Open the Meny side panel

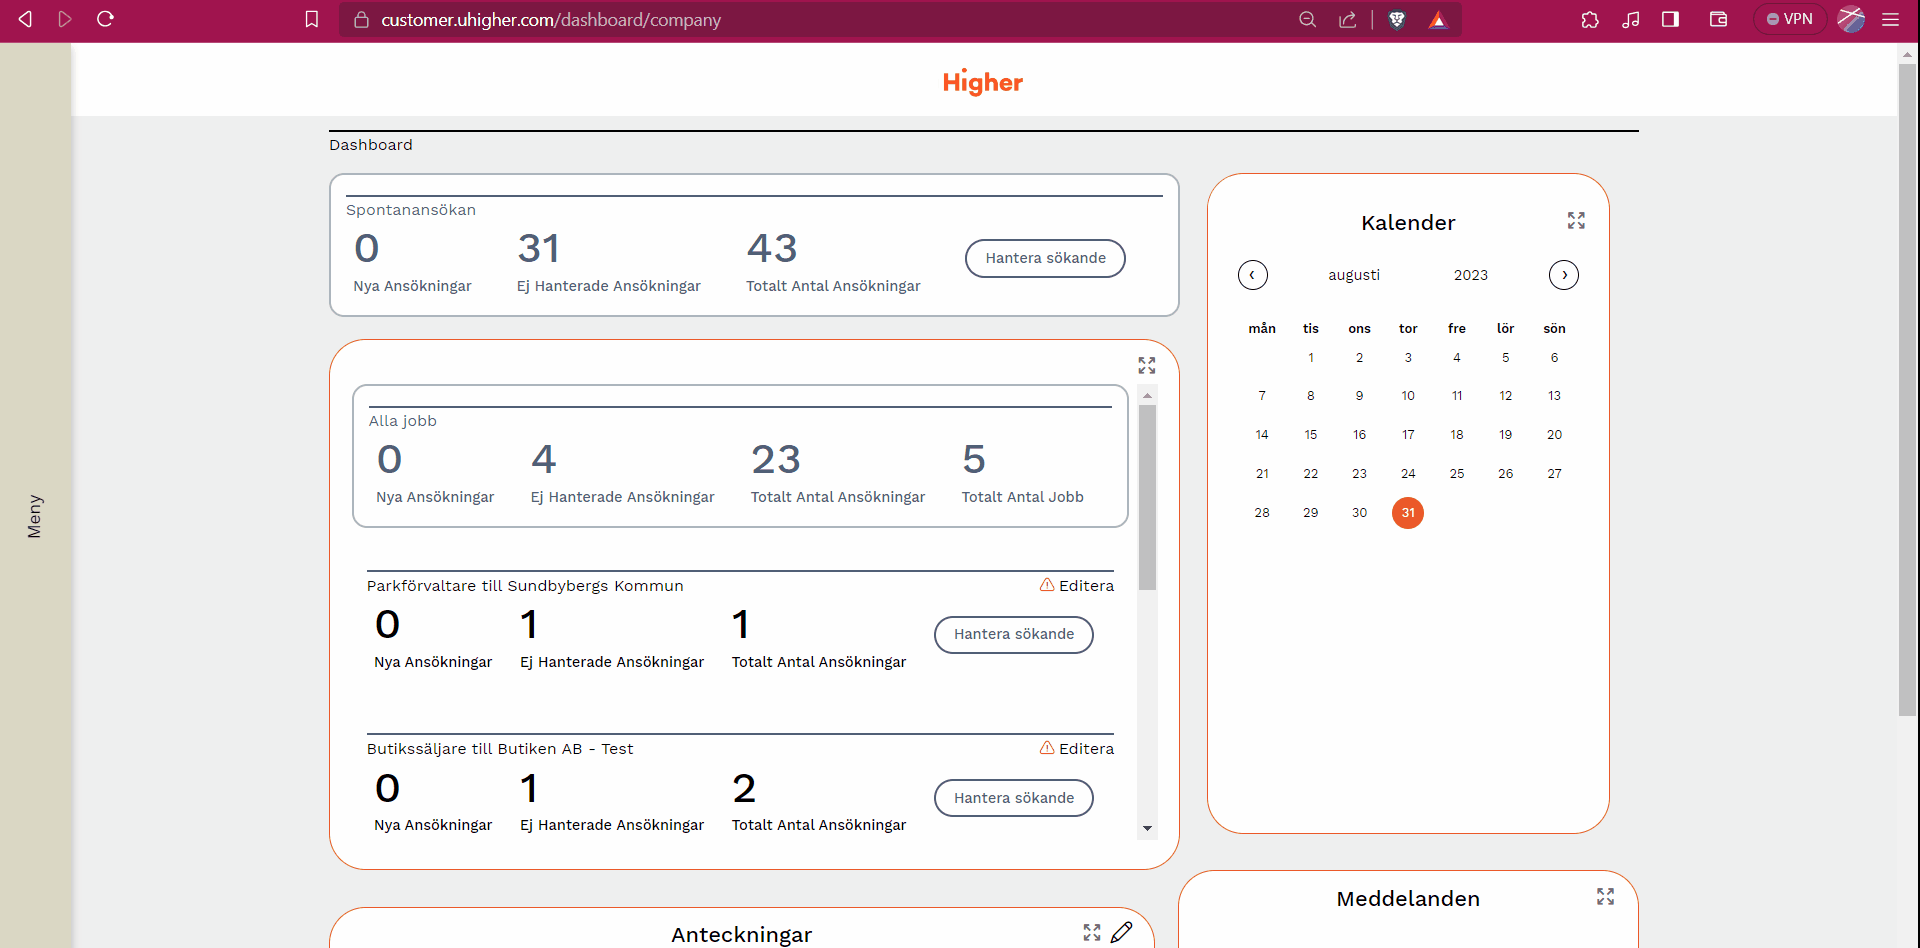[x=35, y=516]
